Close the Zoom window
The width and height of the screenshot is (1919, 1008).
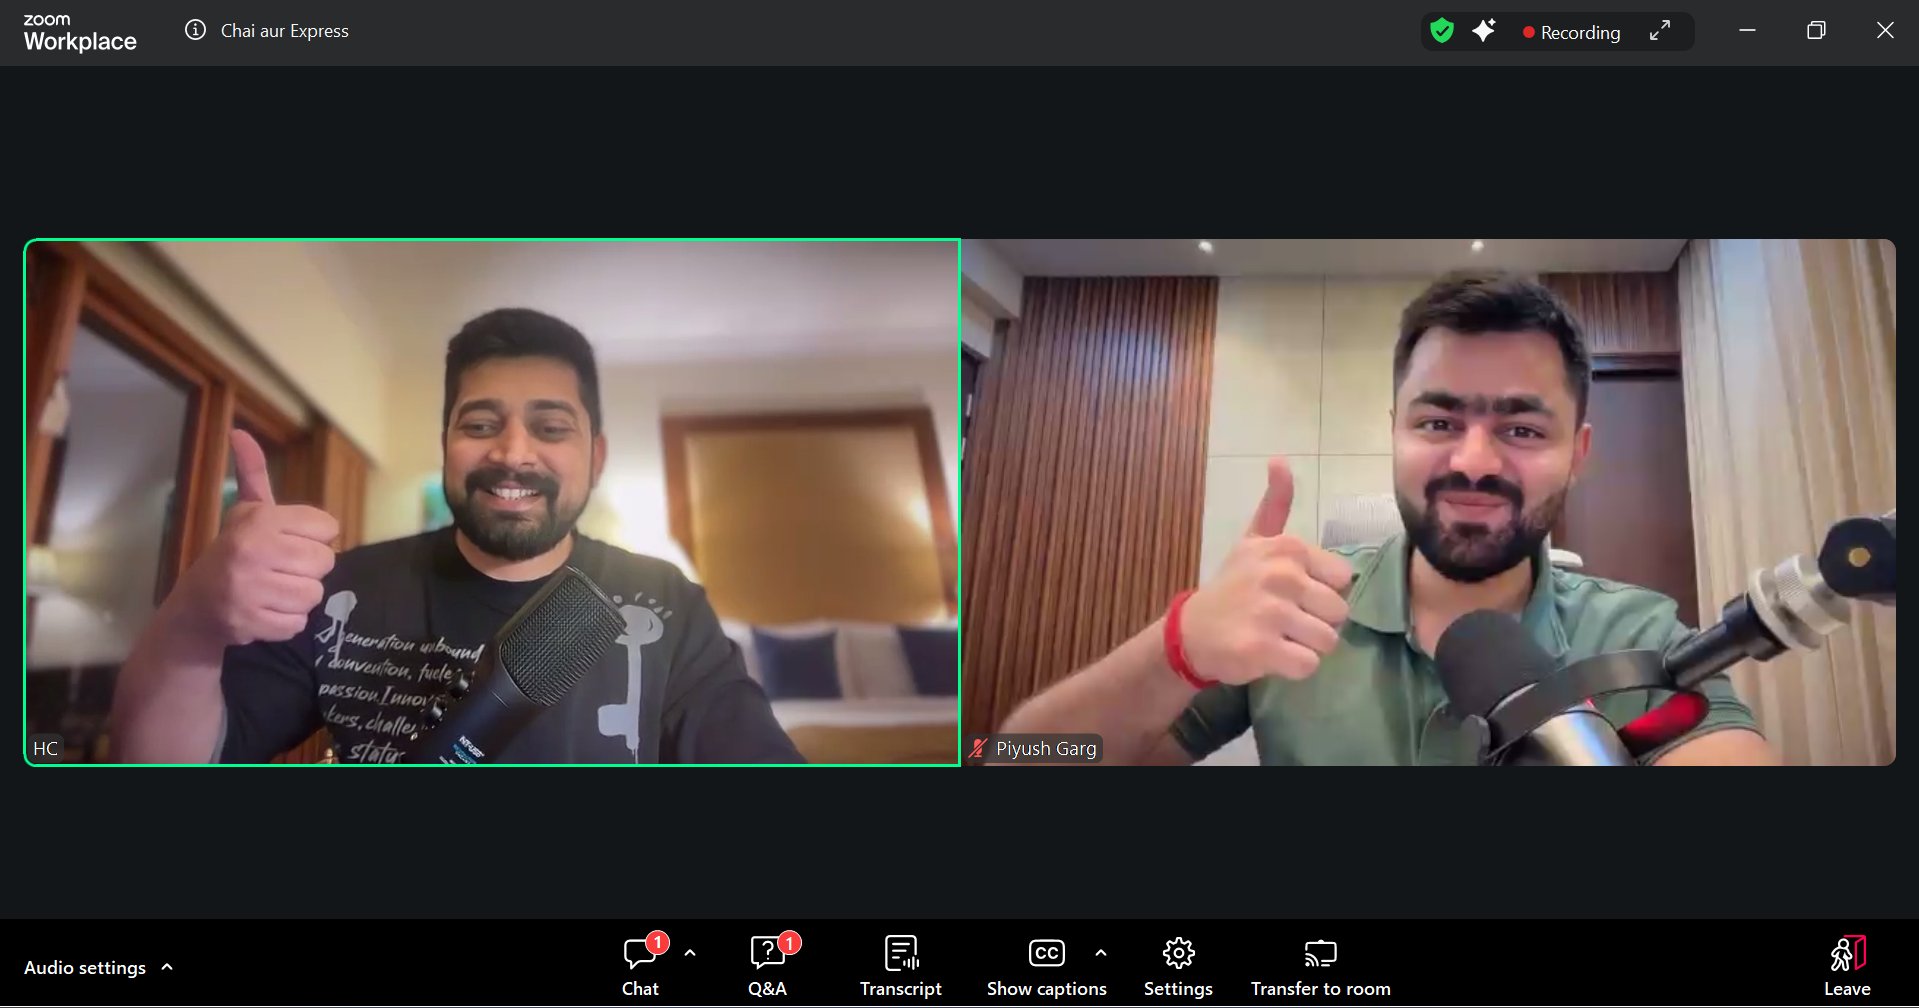(x=1885, y=31)
